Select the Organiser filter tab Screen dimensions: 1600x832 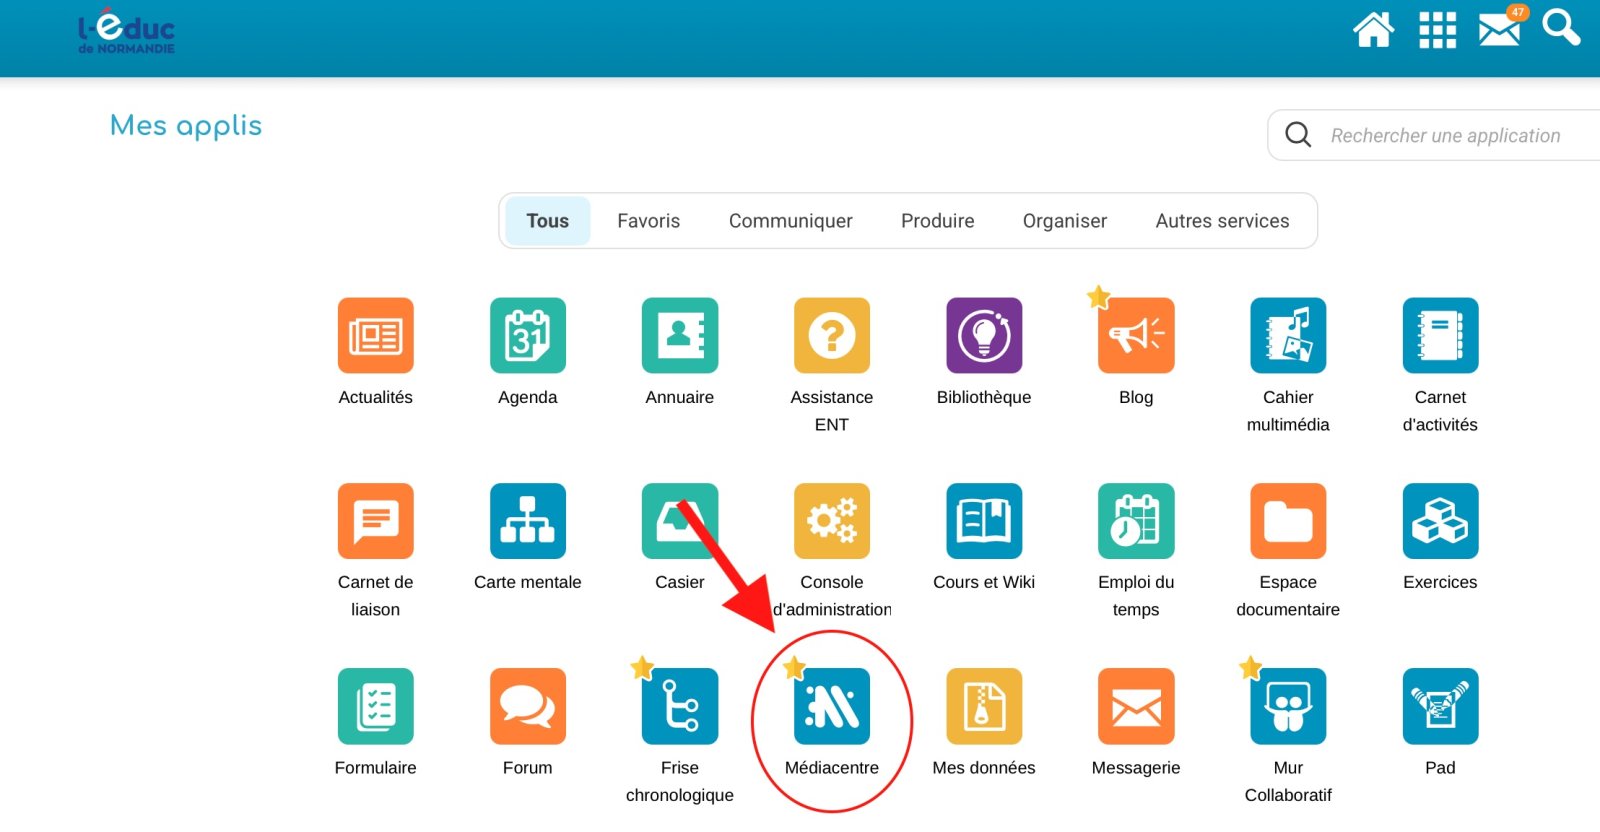(x=1064, y=221)
